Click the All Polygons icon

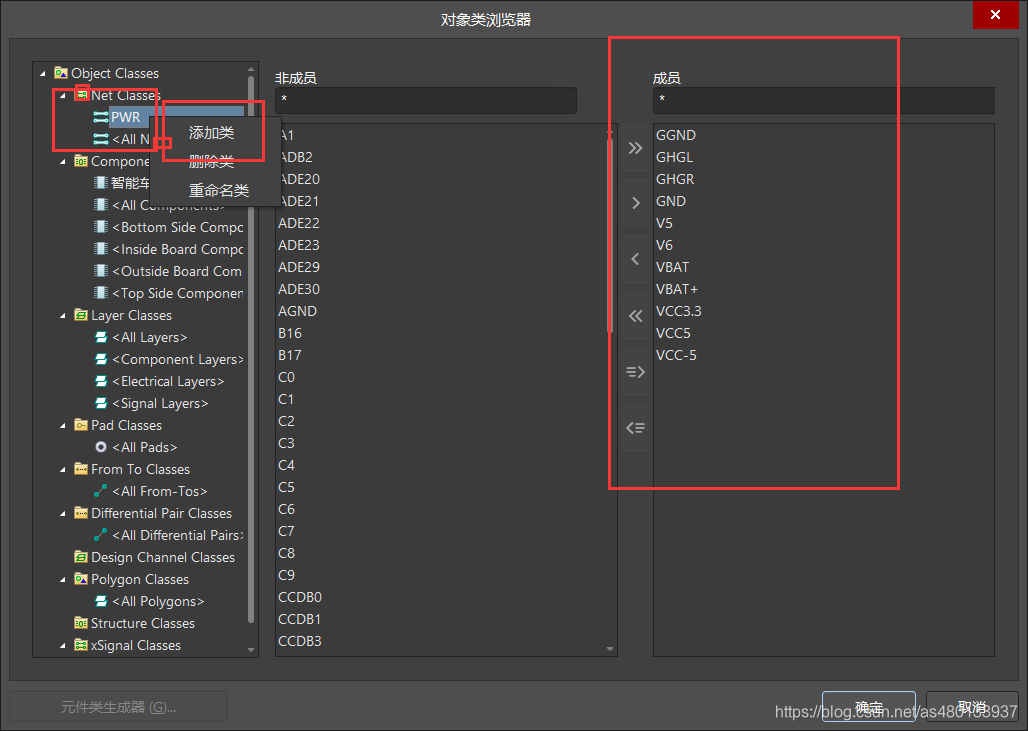click(100, 601)
